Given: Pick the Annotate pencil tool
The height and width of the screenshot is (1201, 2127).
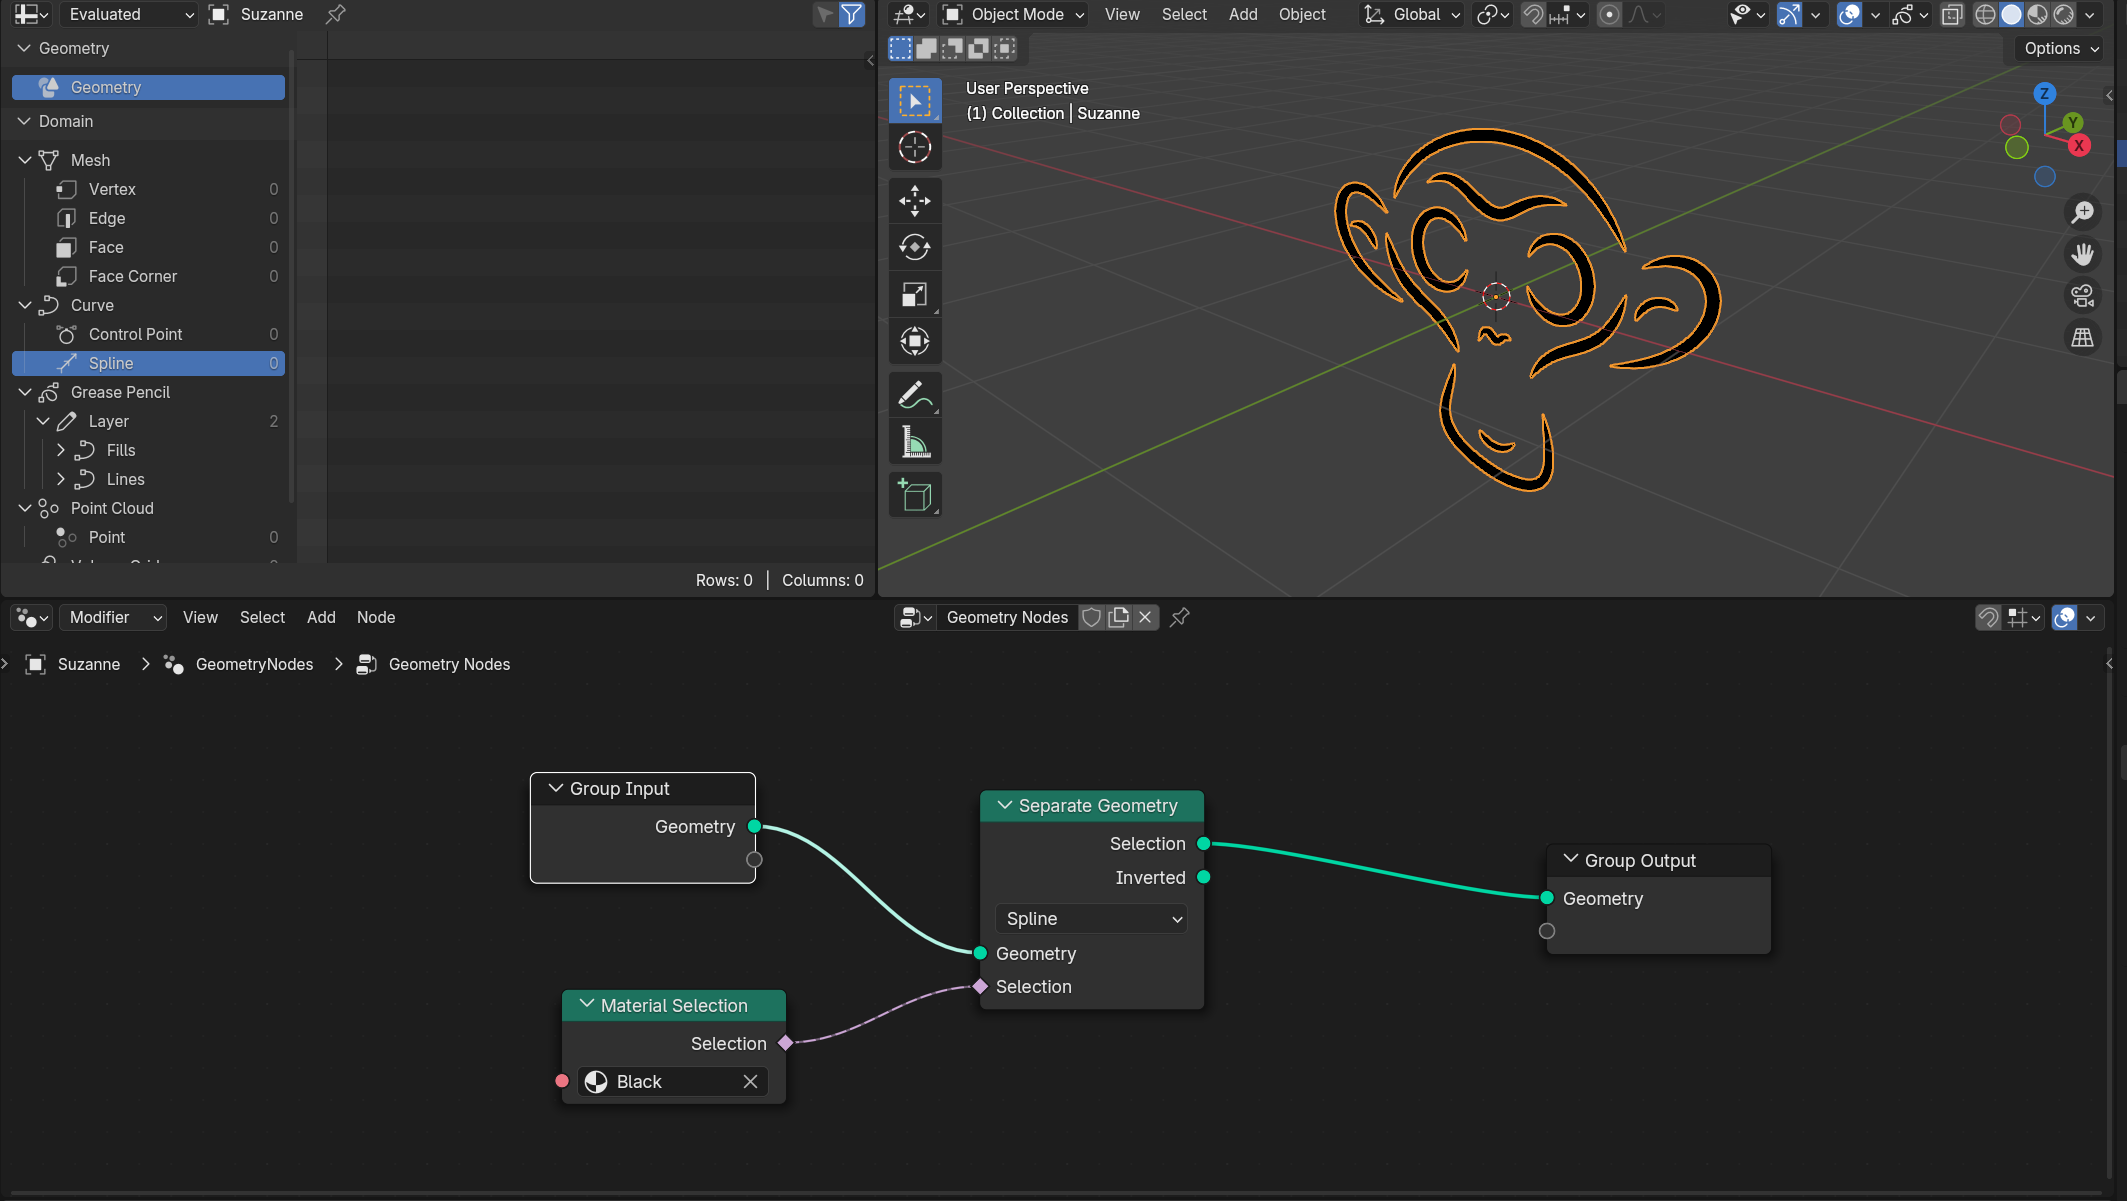Looking at the screenshot, I should pyautogui.click(x=914, y=395).
